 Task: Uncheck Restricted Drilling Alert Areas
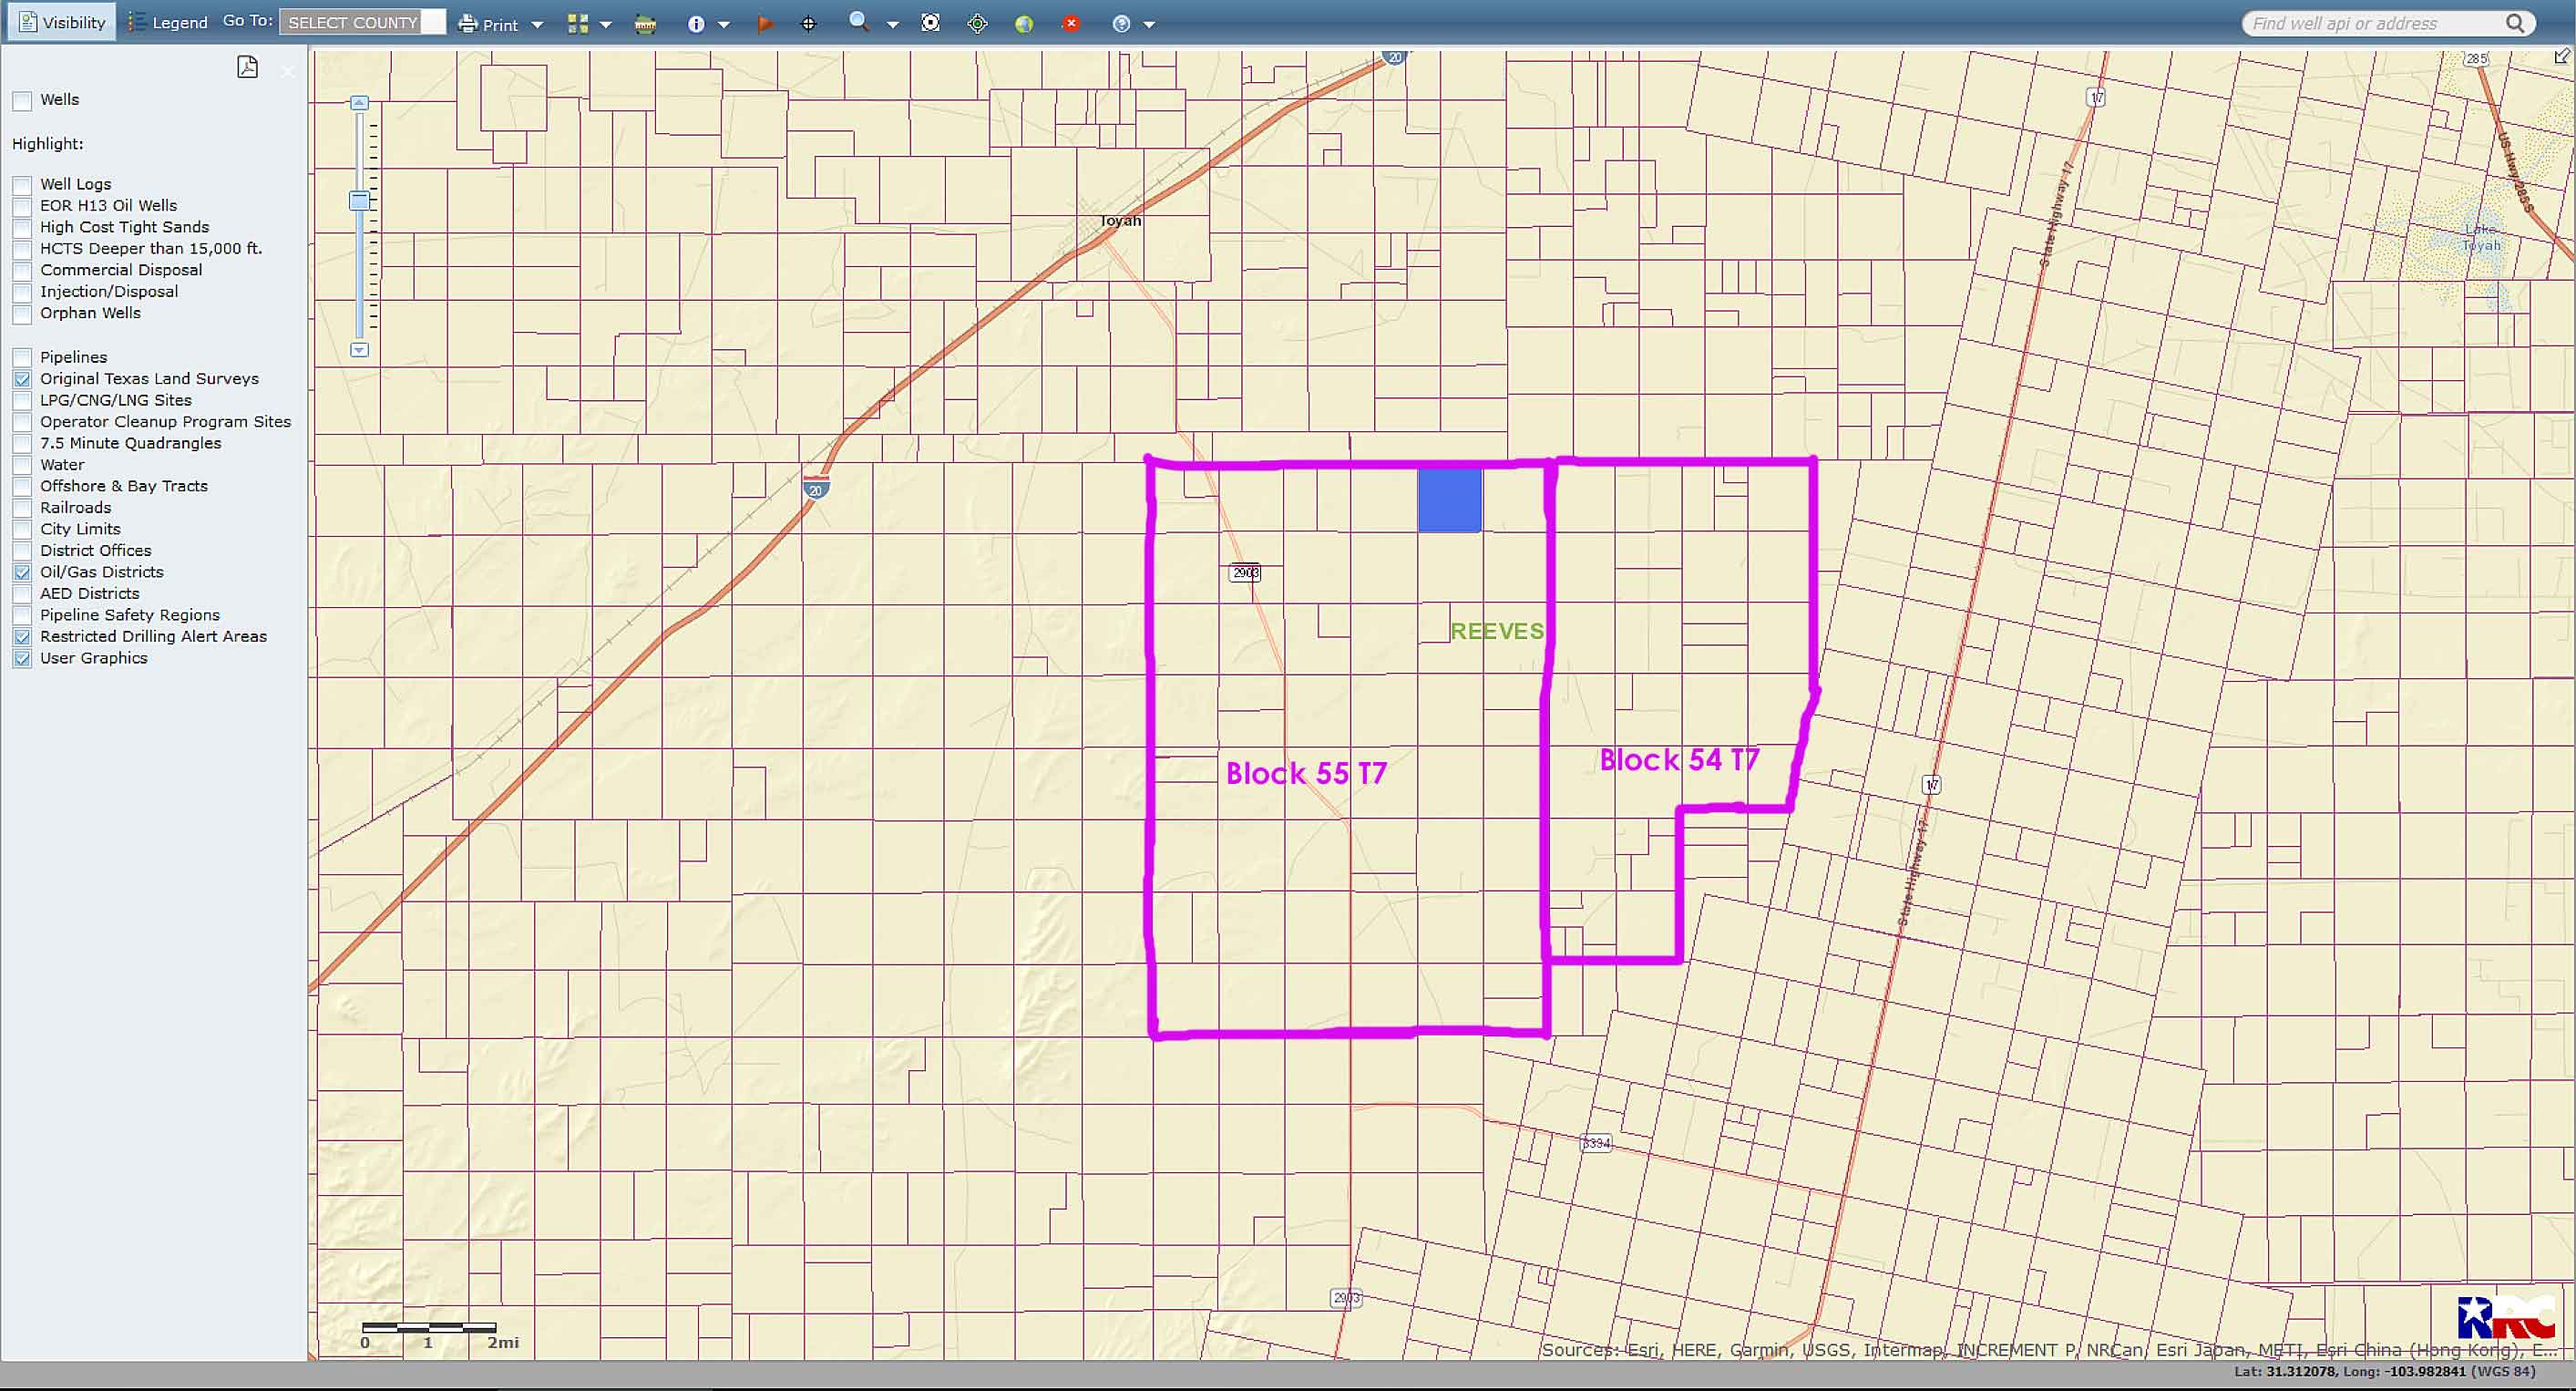(22, 637)
